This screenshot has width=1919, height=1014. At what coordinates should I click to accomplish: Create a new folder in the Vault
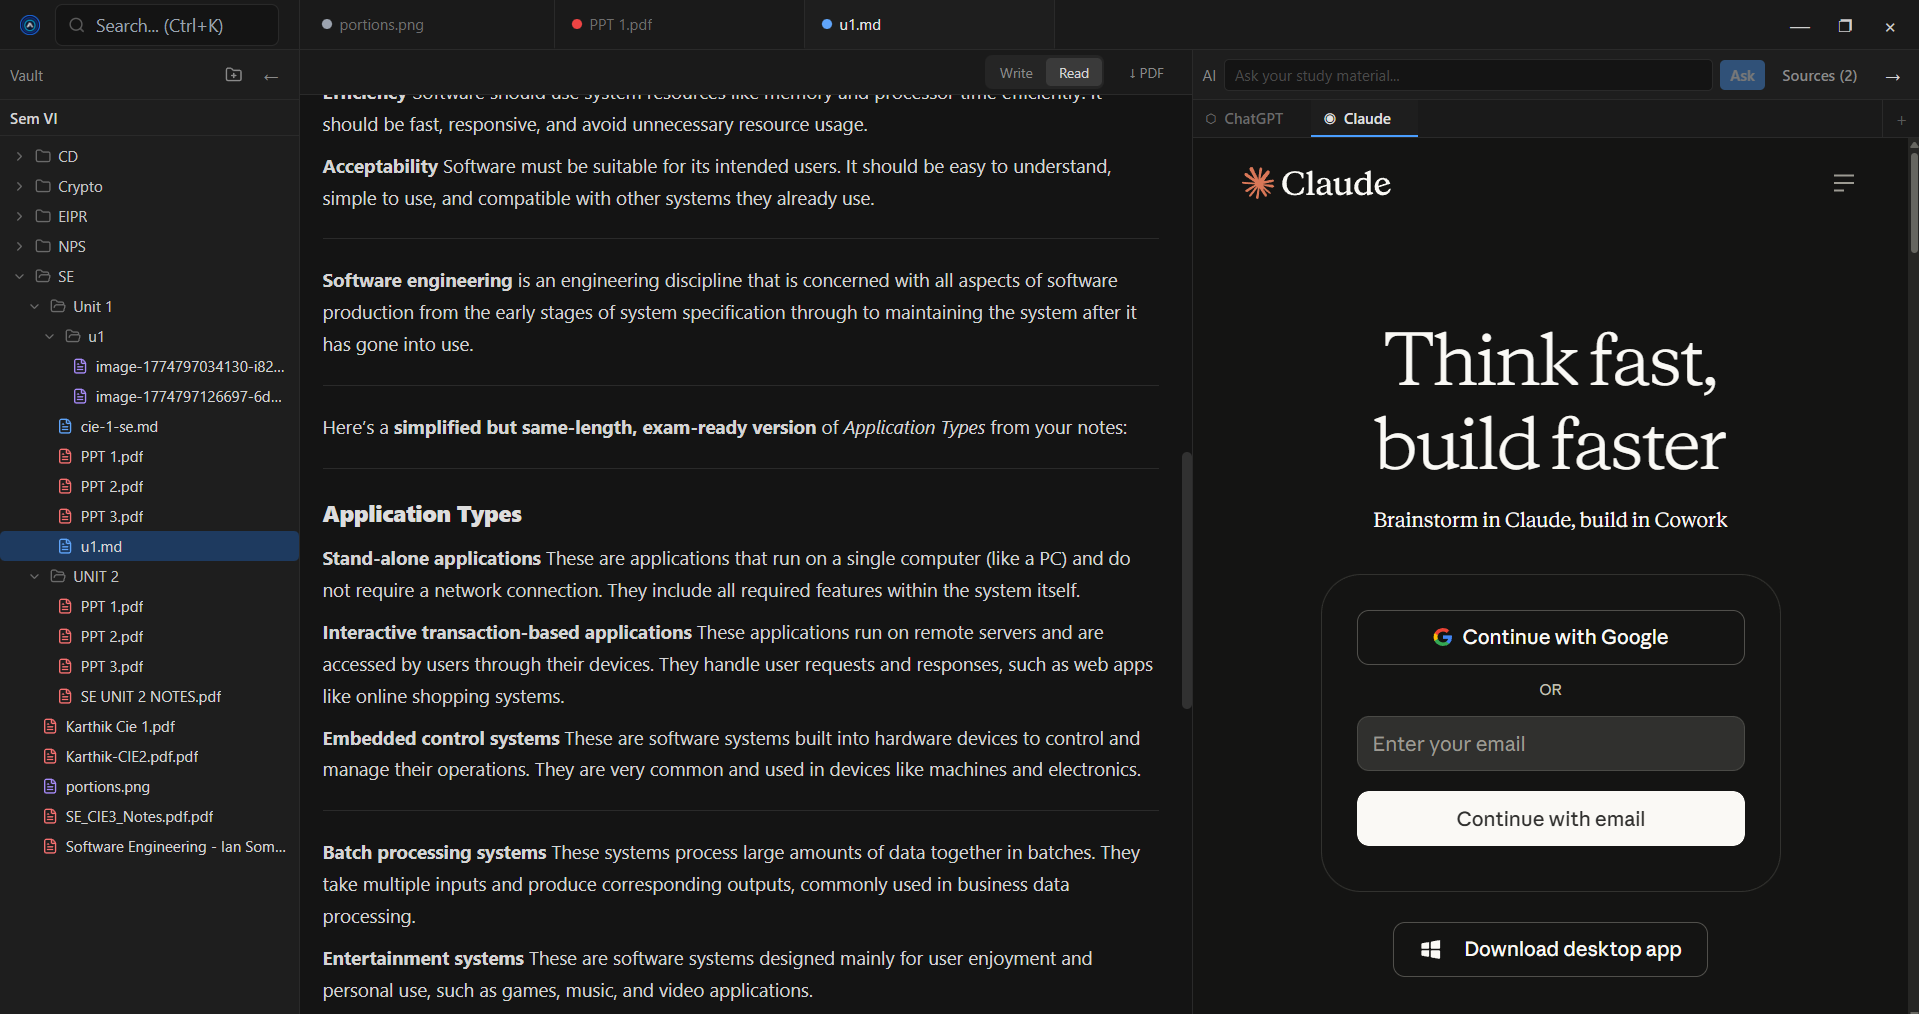click(x=234, y=75)
